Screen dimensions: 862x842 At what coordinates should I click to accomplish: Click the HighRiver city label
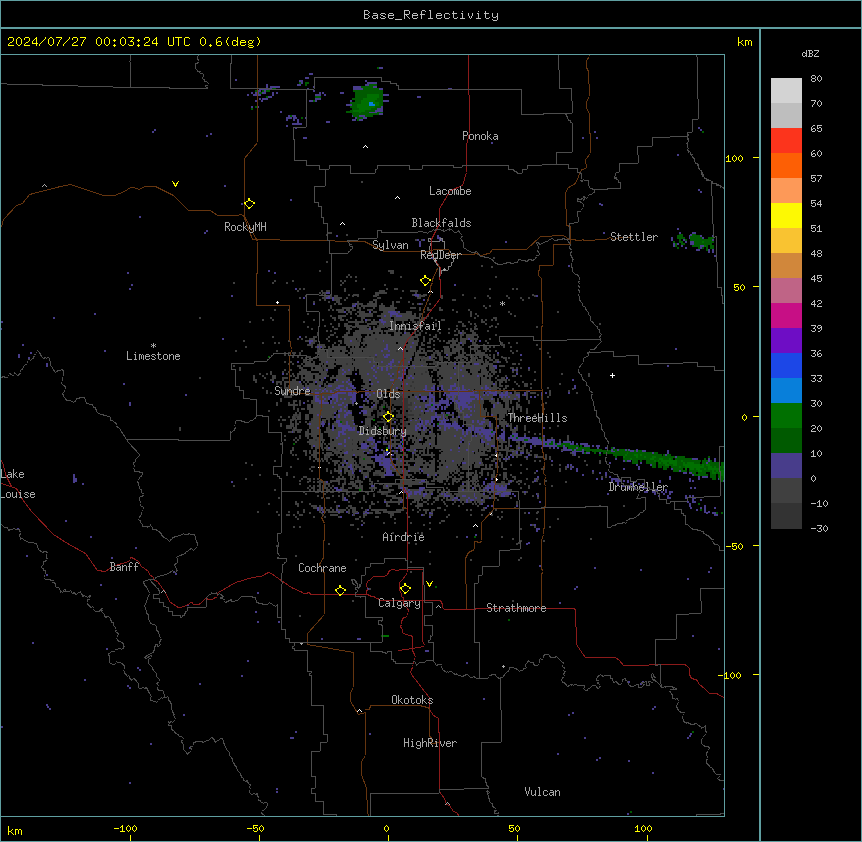[x=430, y=743]
